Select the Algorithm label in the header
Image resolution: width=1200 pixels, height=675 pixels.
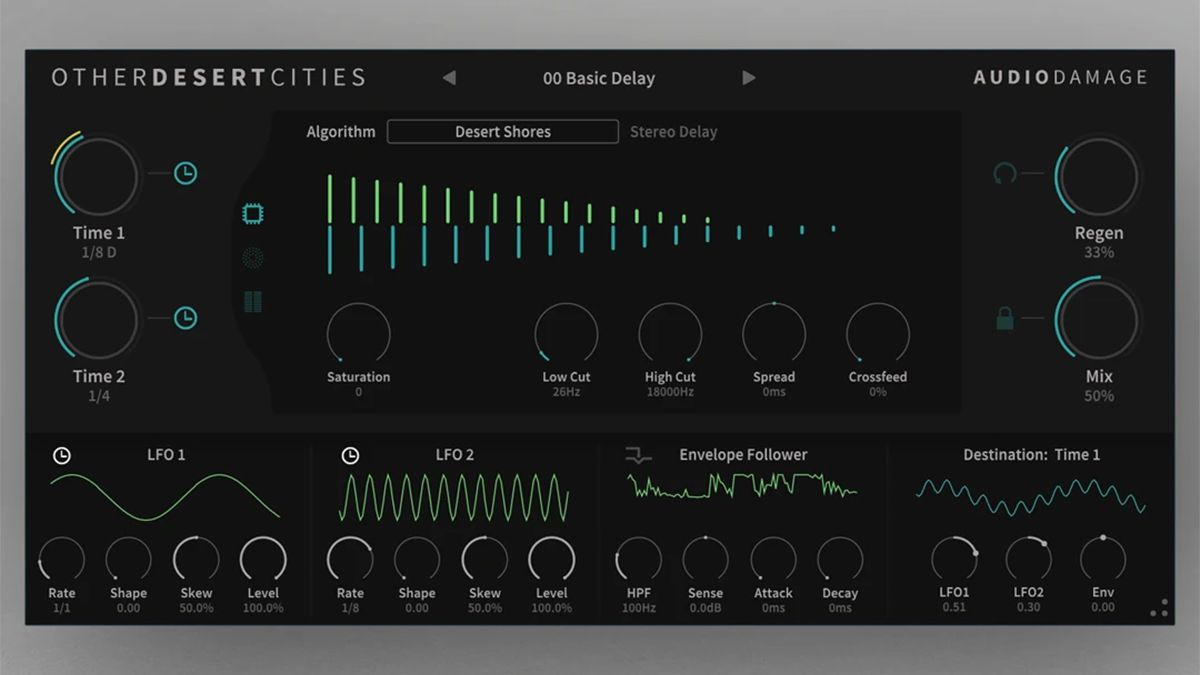tap(340, 131)
